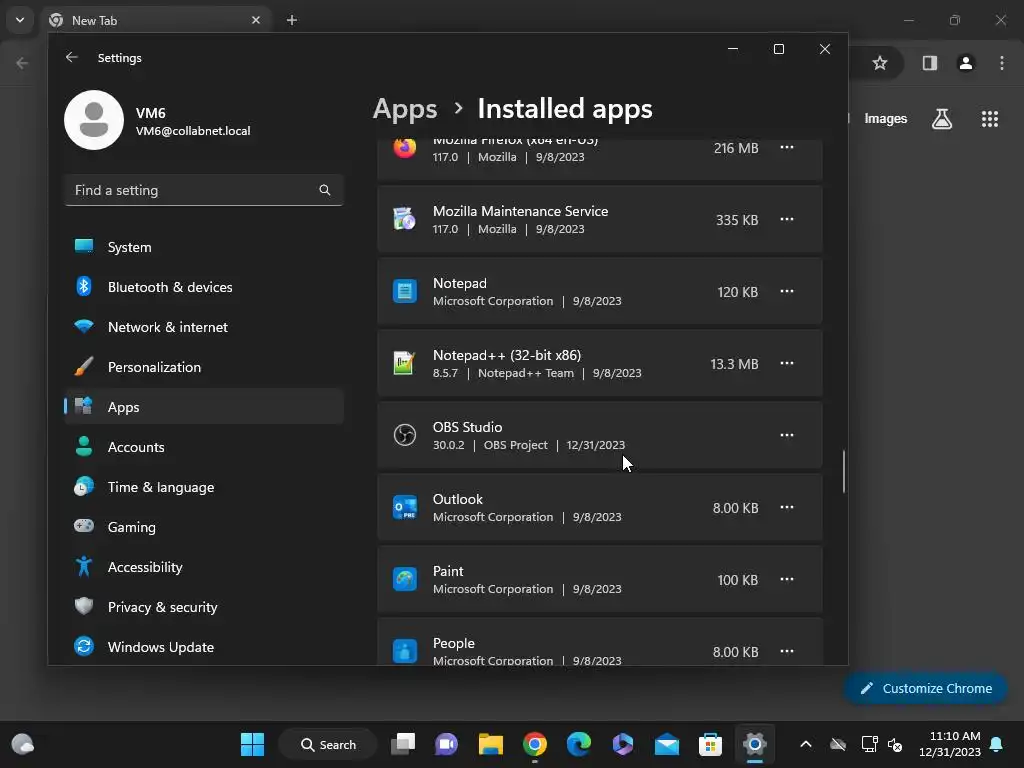Go to Gaming settings
The height and width of the screenshot is (768, 1024).
(x=204, y=527)
